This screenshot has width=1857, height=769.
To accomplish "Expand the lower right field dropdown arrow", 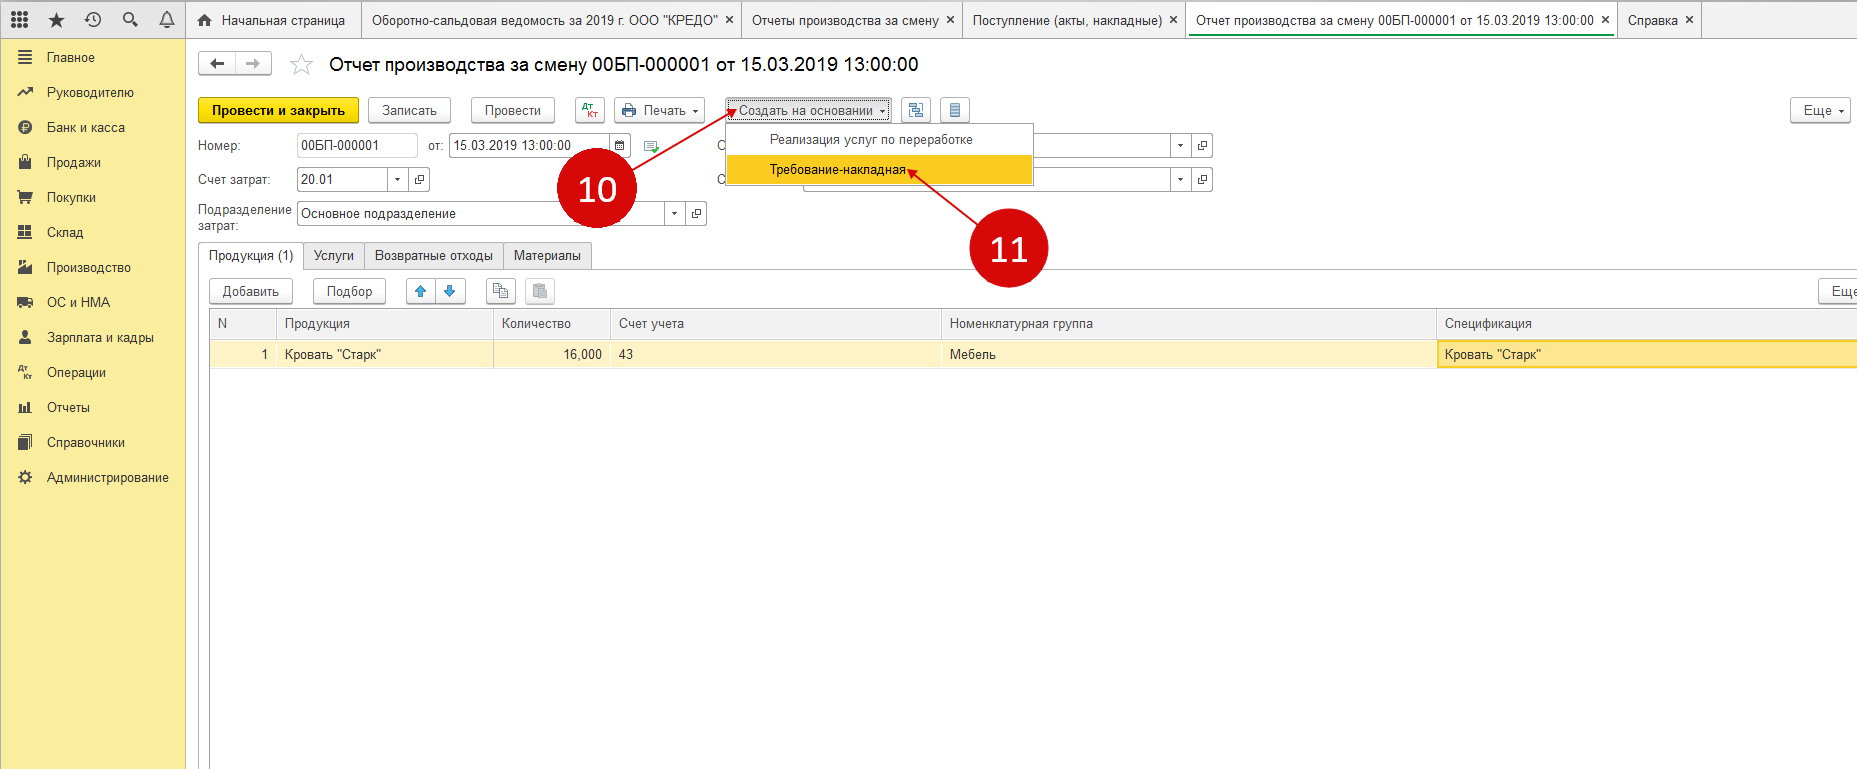I will point(1180,180).
